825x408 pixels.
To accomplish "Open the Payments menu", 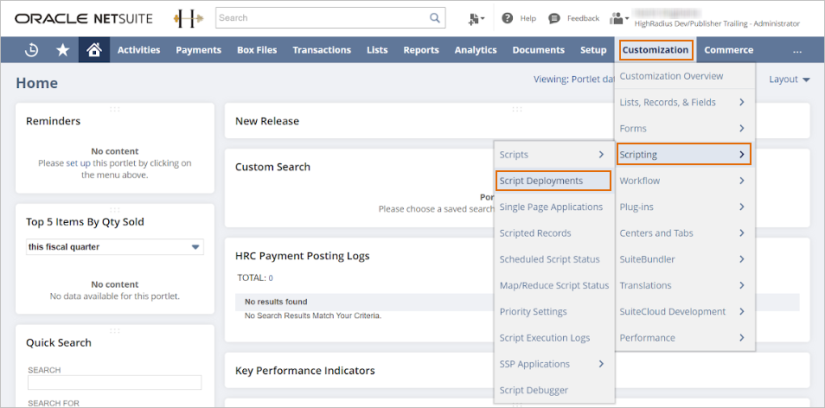I will pyautogui.click(x=198, y=50).
